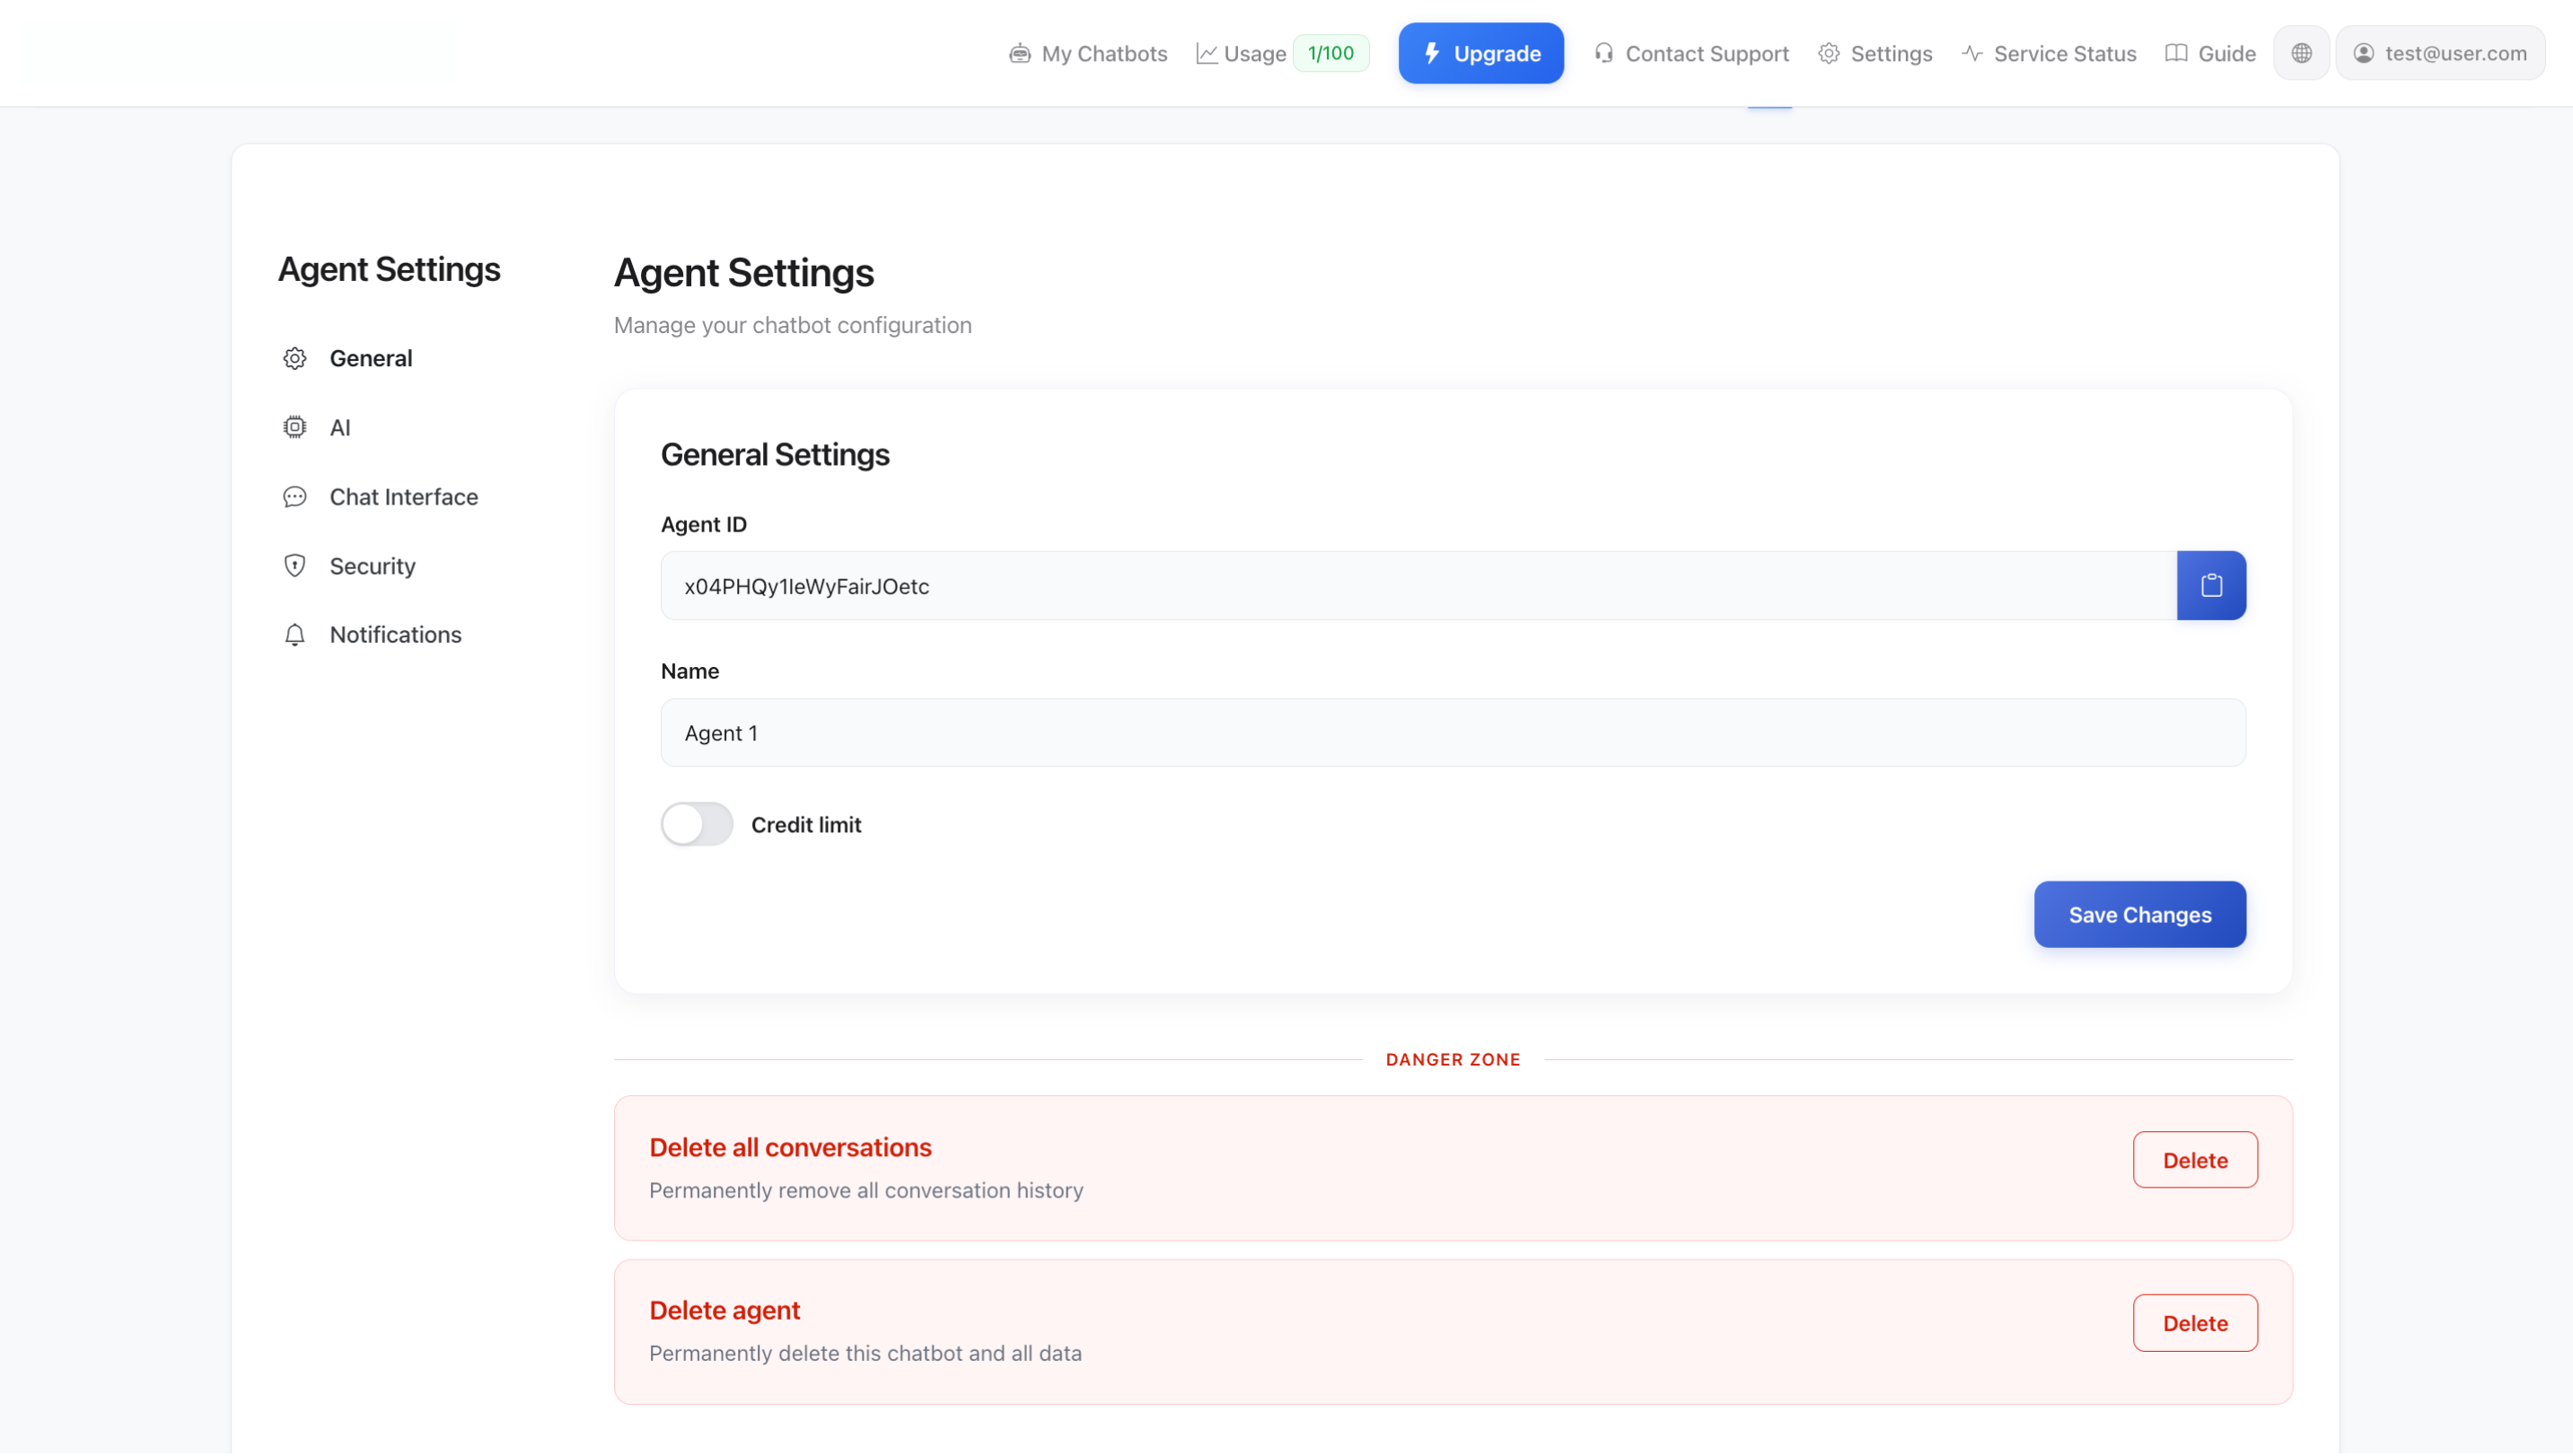Click the Name input field
Image resolution: width=2573 pixels, height=1456 pixels.
(1452, 733)
